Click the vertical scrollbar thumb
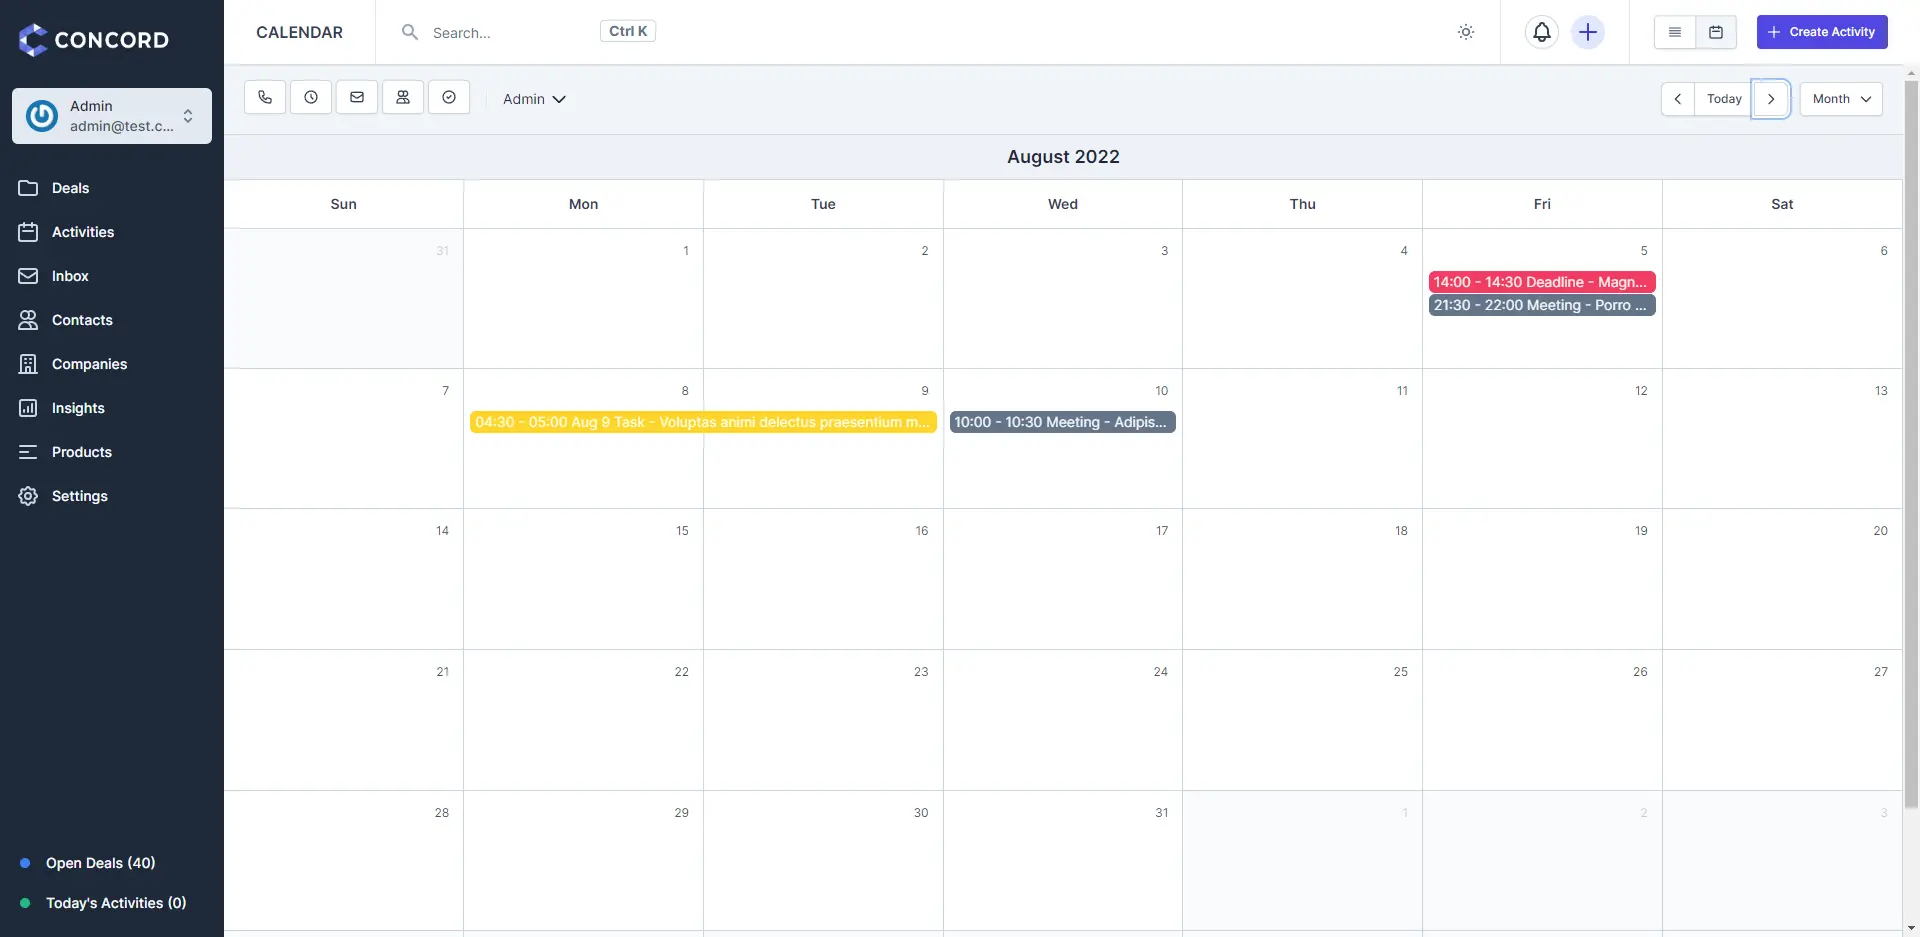The height and width of the screenshot is (937, 1920). click(x=1911, y=445)
